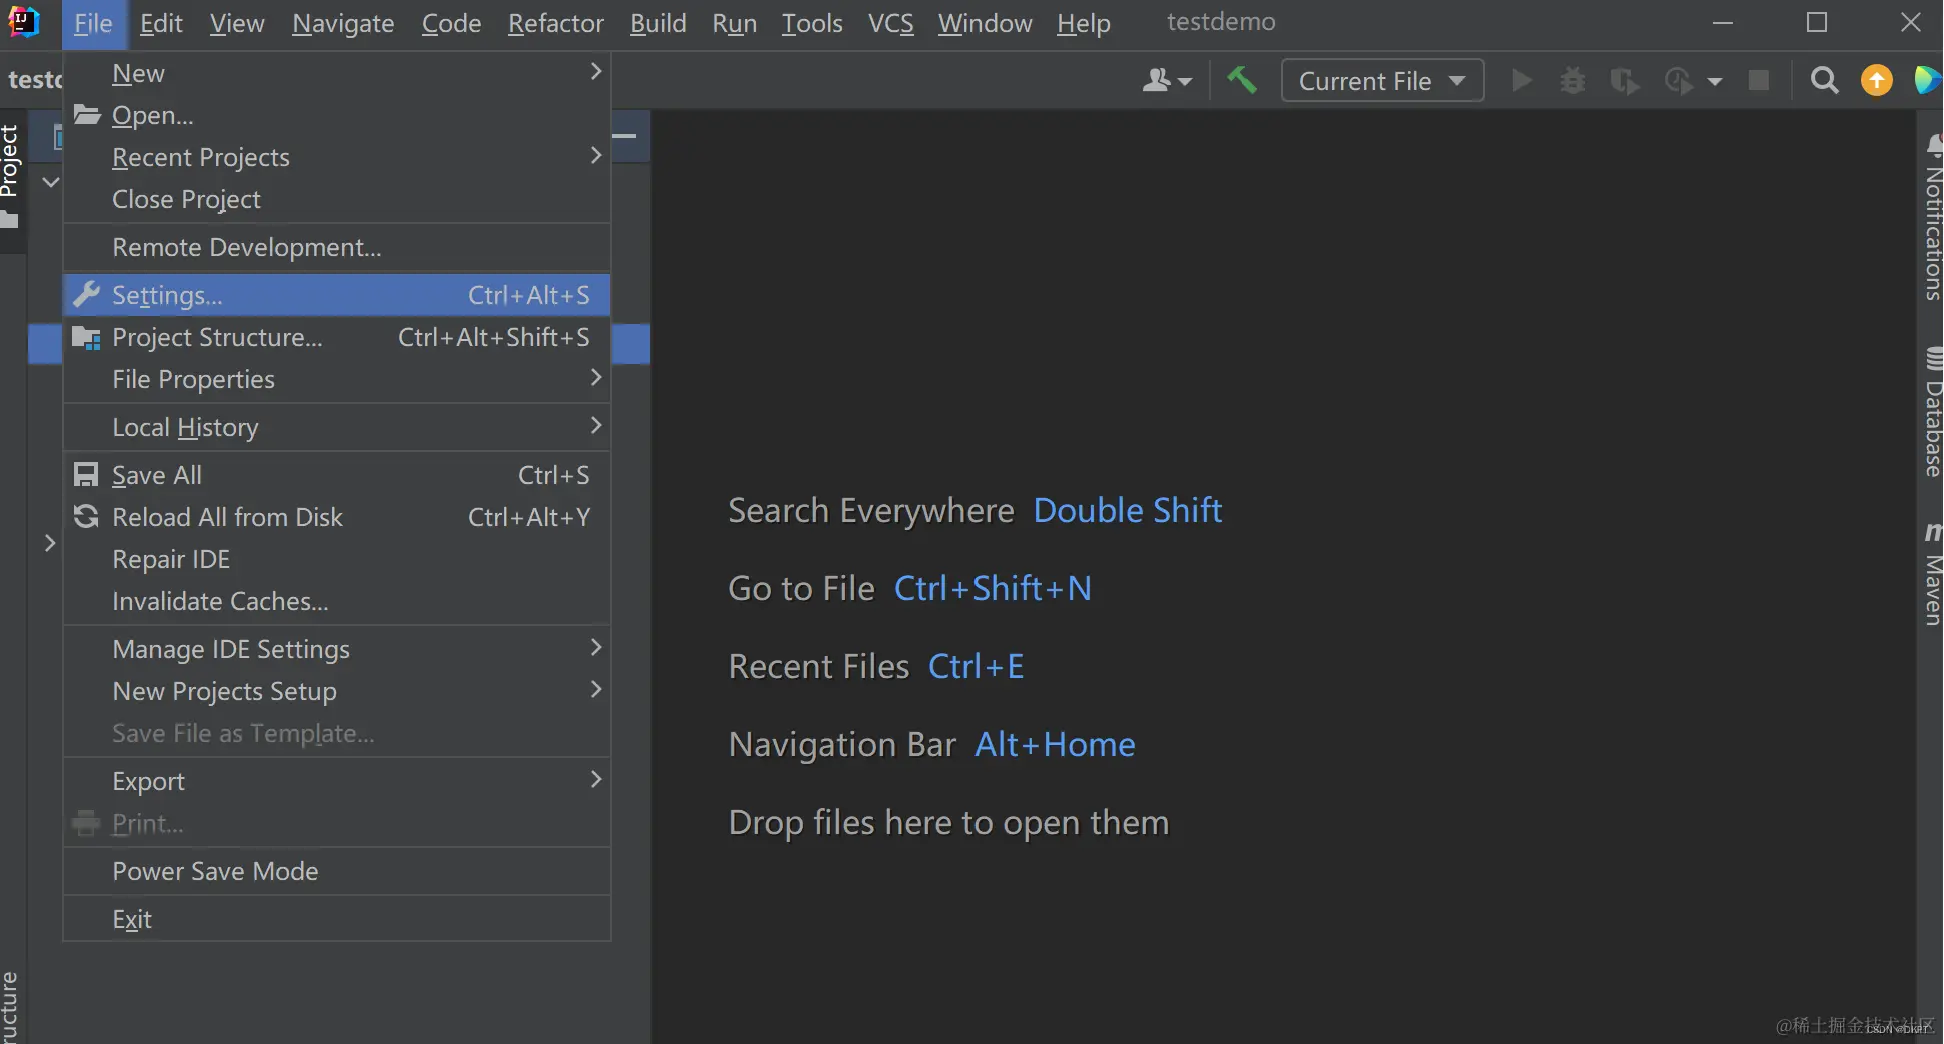This screenshot has height=1044, width=1944.
Task: Select Remote Development... entry
Action: tap(337, 247)
